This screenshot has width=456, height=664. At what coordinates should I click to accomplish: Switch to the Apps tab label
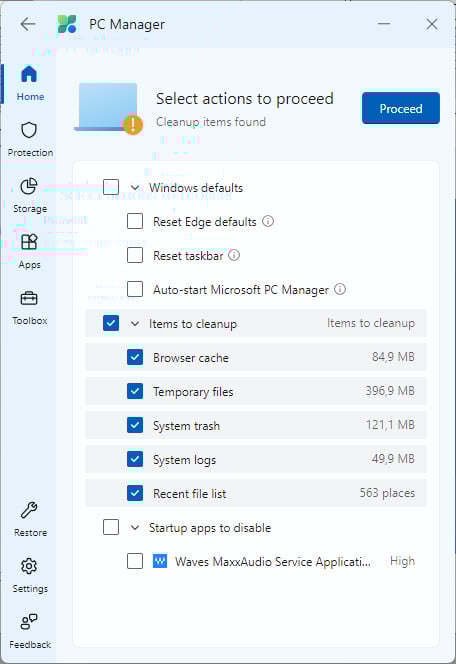(x=30, y=265)
